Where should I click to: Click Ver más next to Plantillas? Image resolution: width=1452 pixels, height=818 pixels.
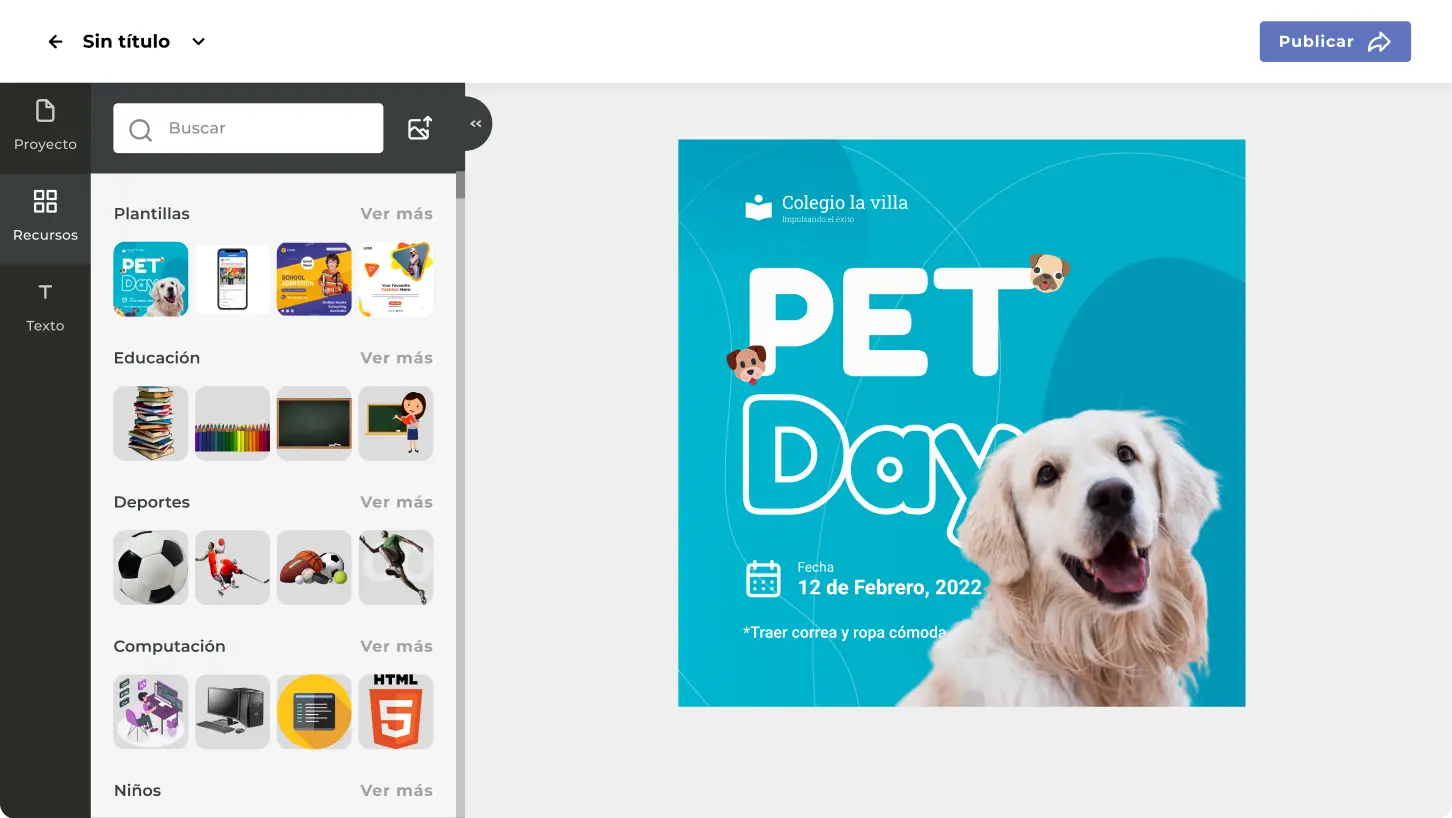click(x=396, y=214)
